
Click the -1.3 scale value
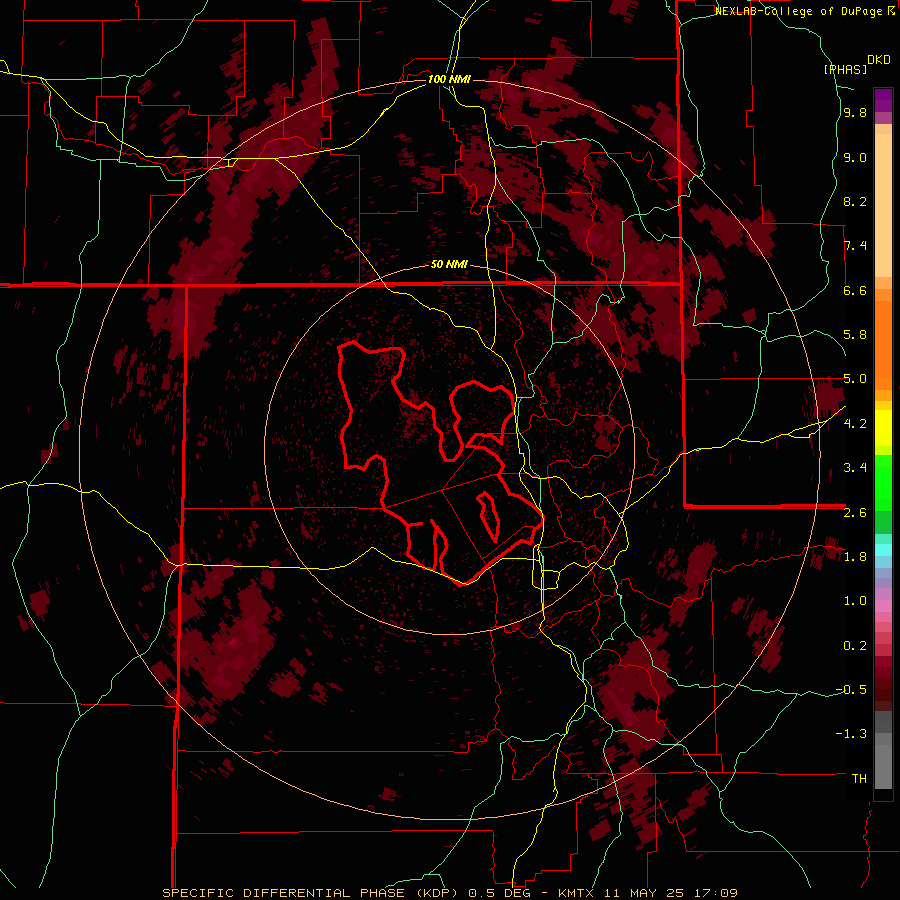851,734
